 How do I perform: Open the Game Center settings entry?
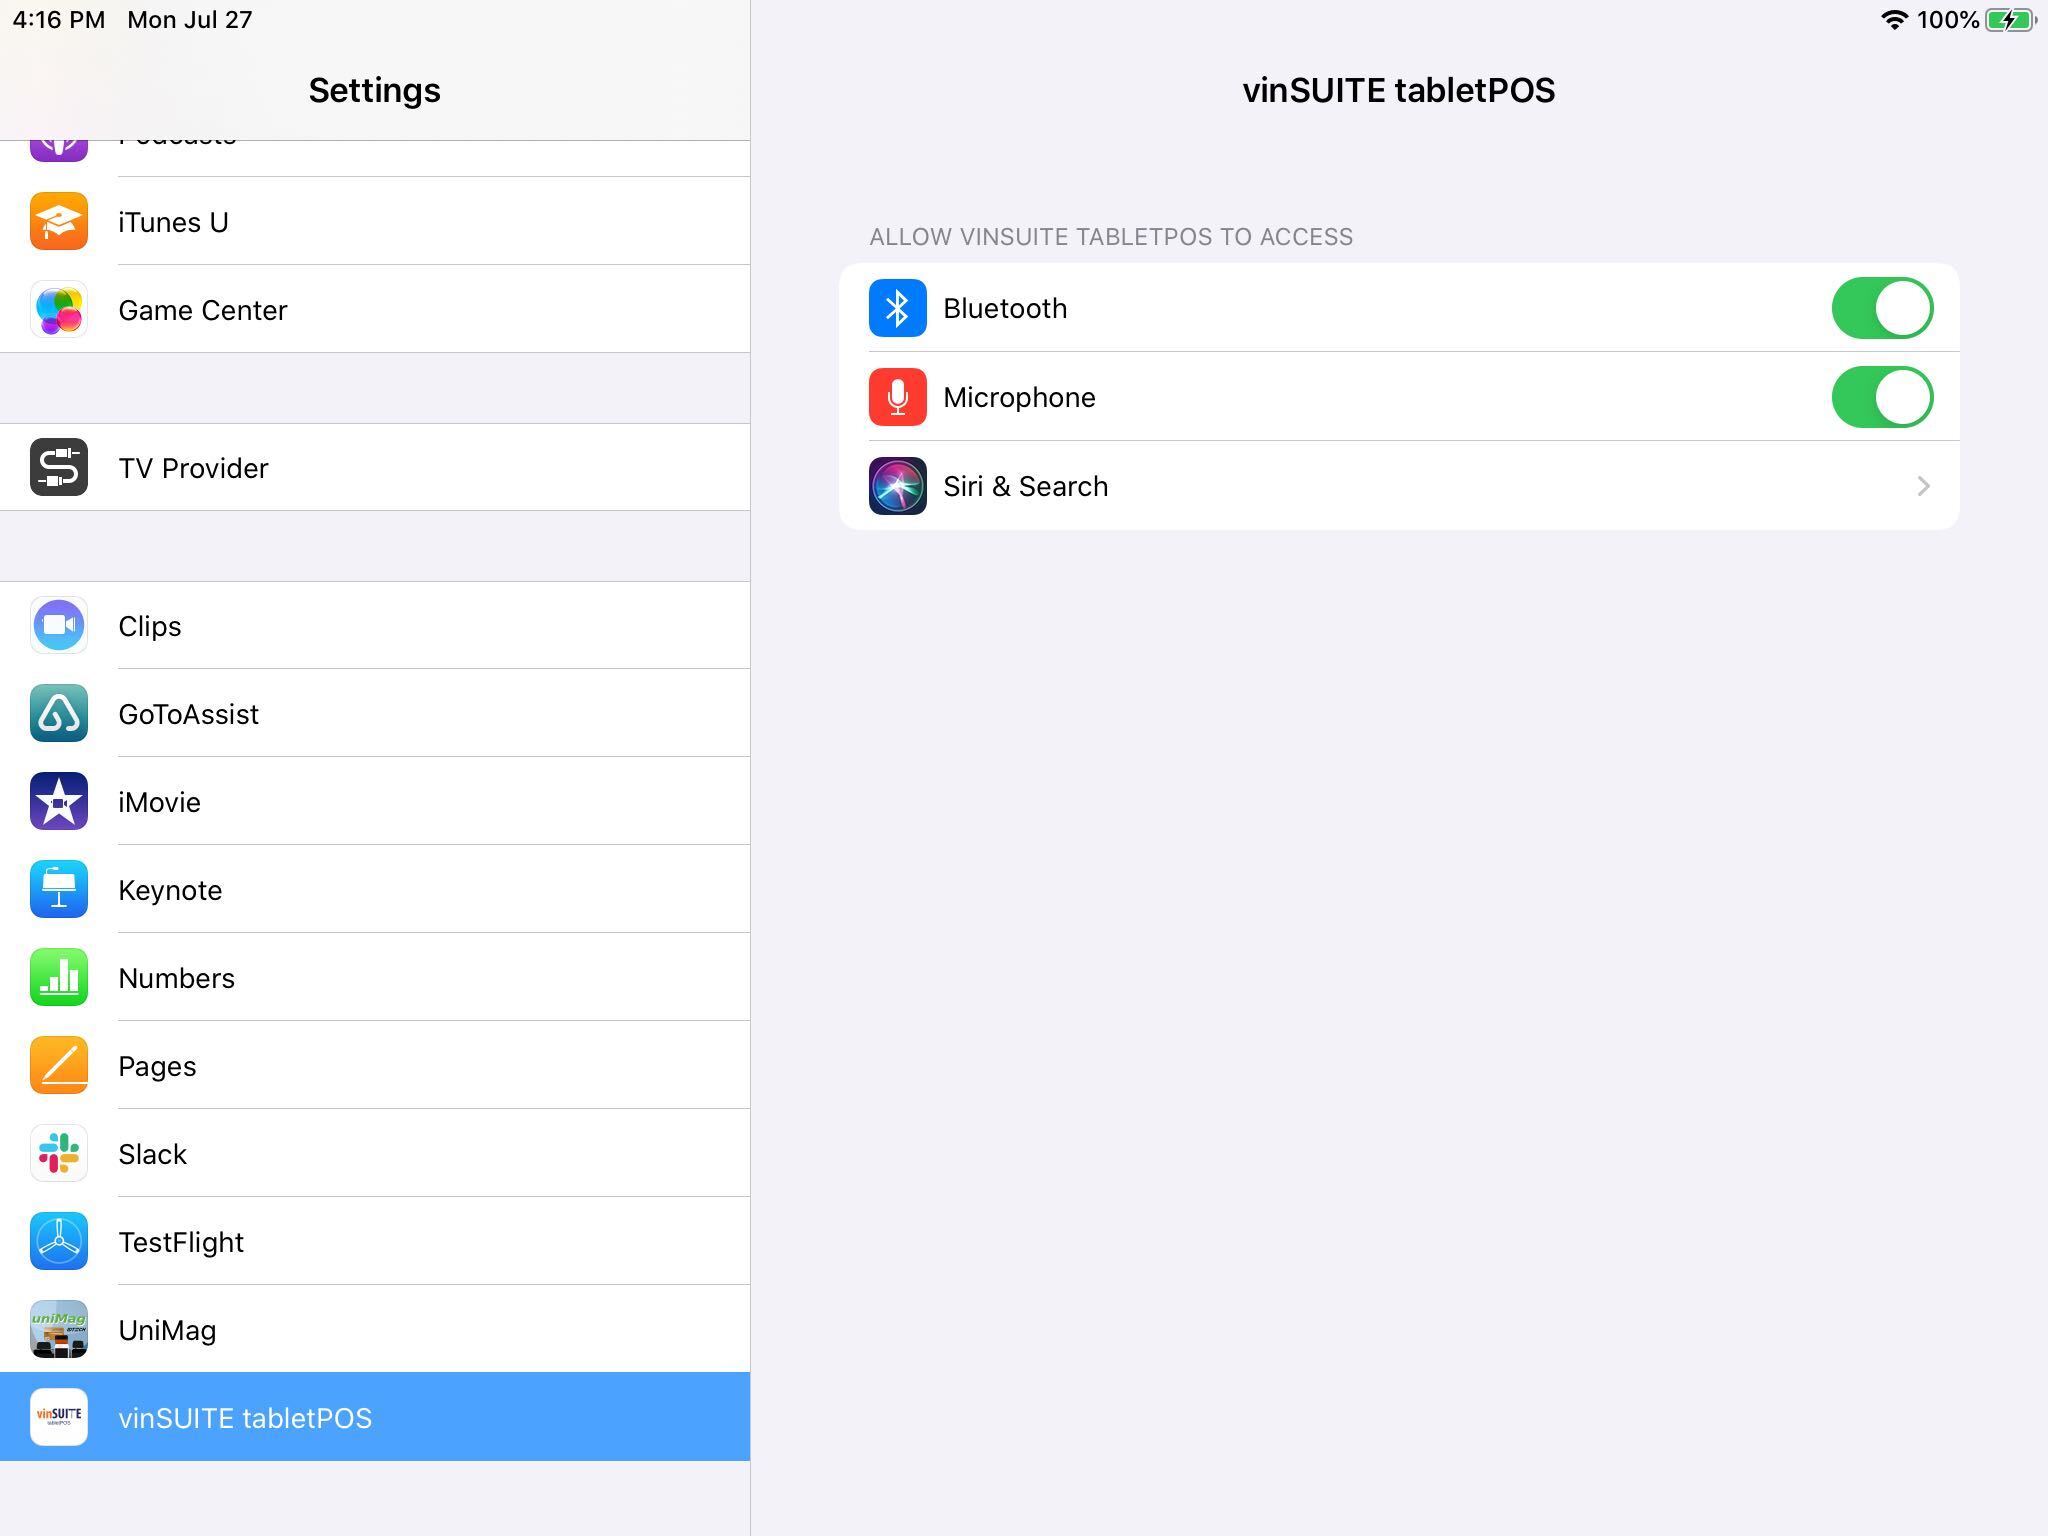375,310
